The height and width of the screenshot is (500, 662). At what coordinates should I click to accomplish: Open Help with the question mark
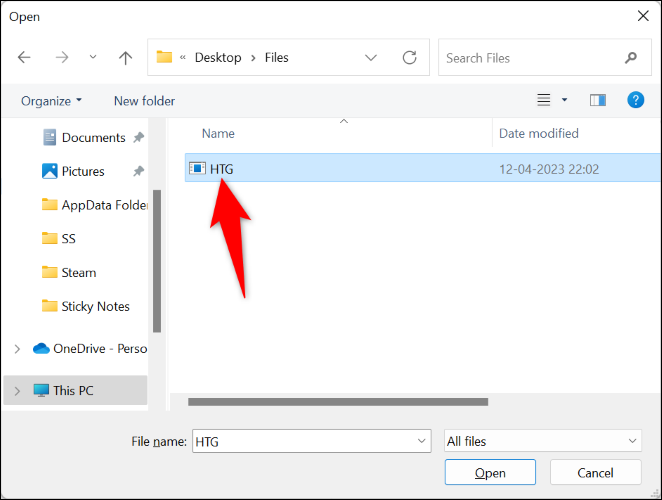635,100
